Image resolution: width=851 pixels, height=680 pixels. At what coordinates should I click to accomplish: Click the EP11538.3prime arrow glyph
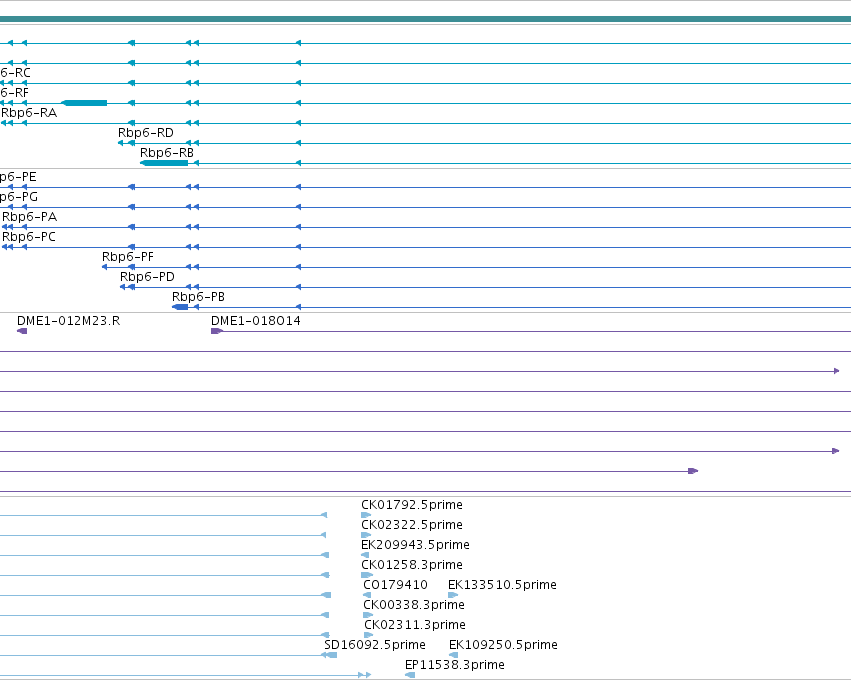pos(410,676)
